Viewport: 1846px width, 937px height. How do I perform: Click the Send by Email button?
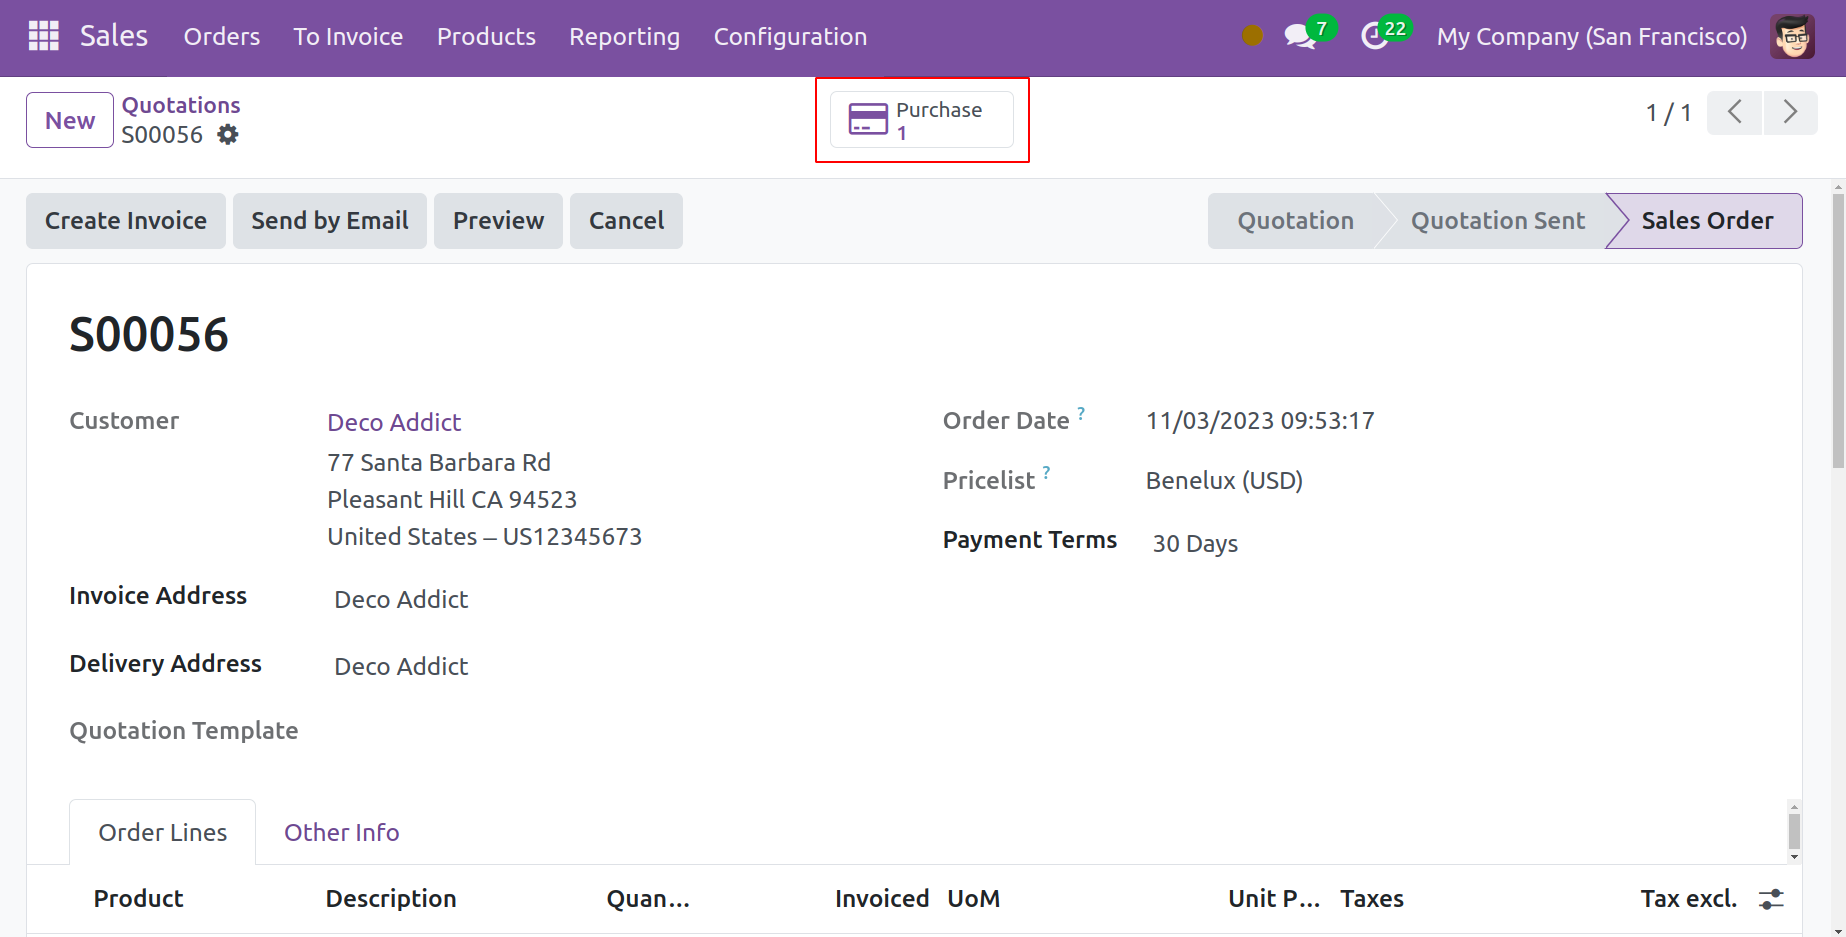pos(329,221)
